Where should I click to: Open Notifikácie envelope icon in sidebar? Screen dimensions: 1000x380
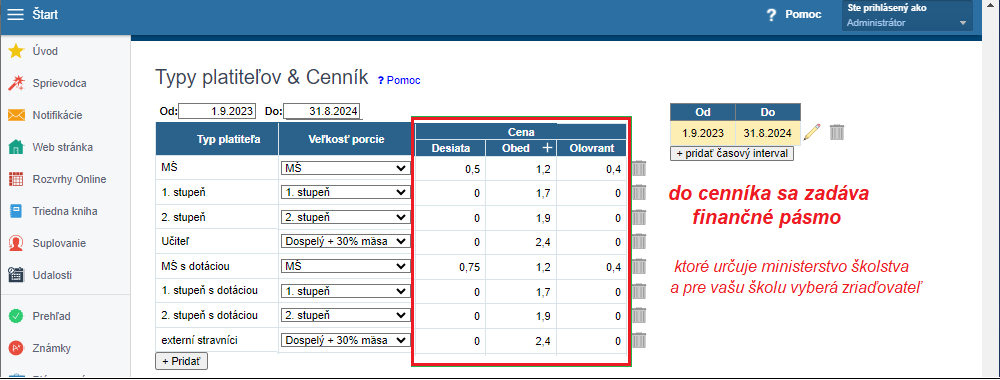(x=16, y=115)
